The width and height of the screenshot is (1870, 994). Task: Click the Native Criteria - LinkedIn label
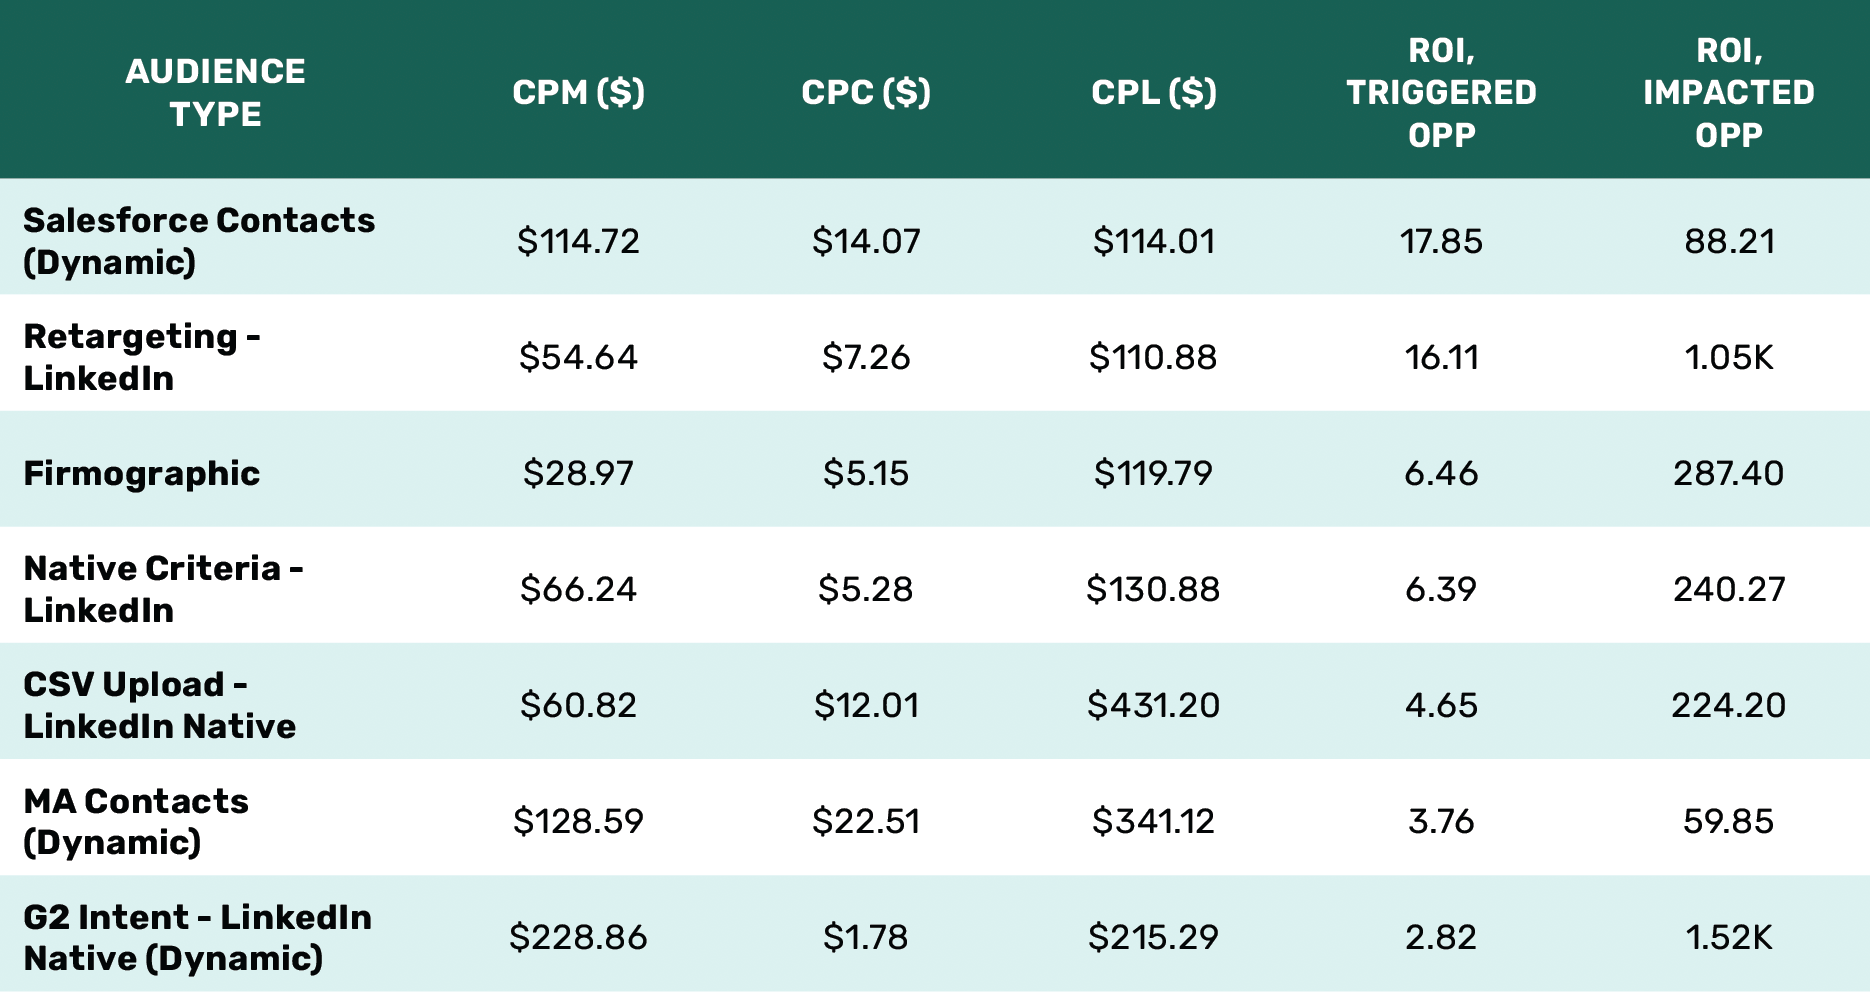[163, 589]
